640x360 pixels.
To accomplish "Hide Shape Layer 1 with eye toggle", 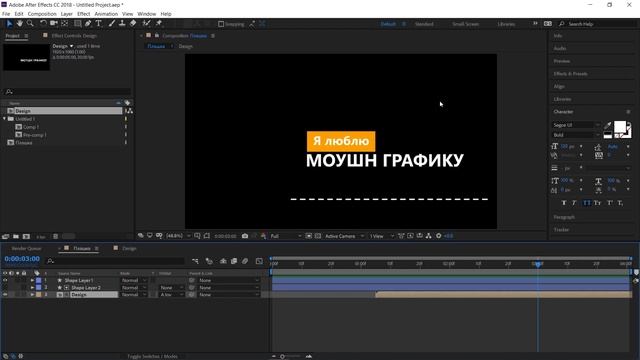I will pos(5,280).
